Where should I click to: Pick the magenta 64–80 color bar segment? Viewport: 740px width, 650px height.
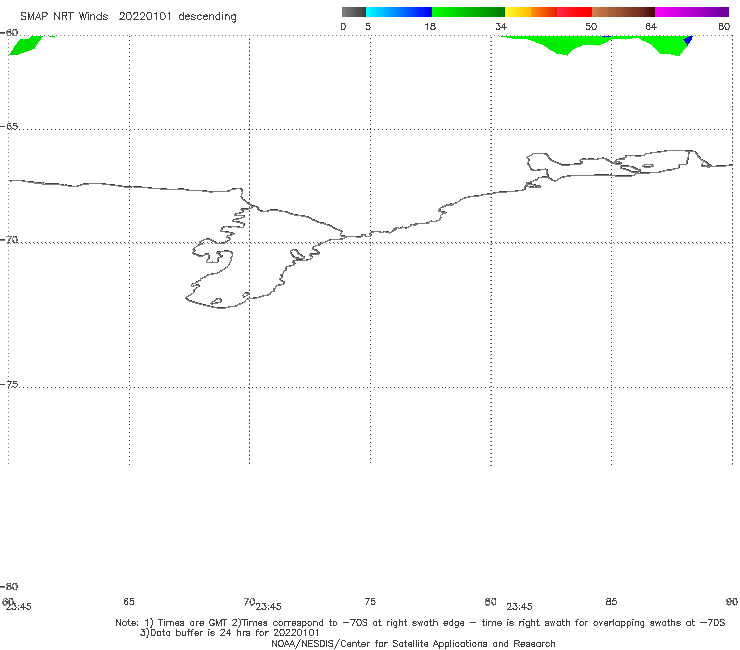pos(692,12)
